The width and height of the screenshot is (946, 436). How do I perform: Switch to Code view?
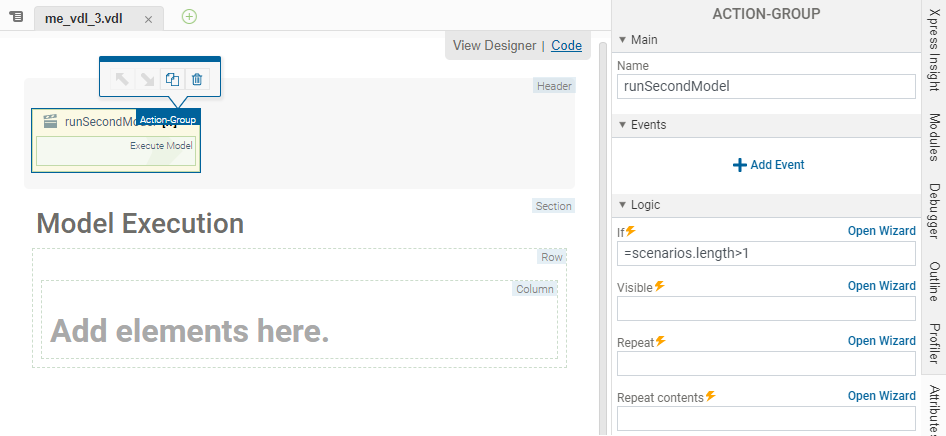tap(566, 45)
